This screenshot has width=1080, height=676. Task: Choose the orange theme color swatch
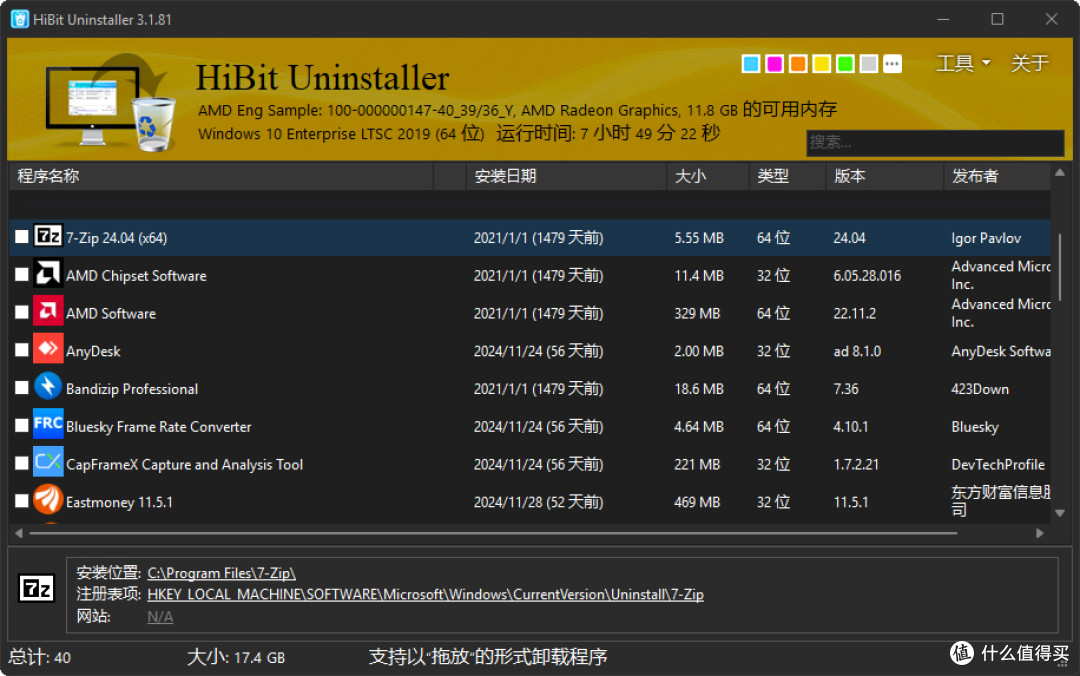pos(798,64)
